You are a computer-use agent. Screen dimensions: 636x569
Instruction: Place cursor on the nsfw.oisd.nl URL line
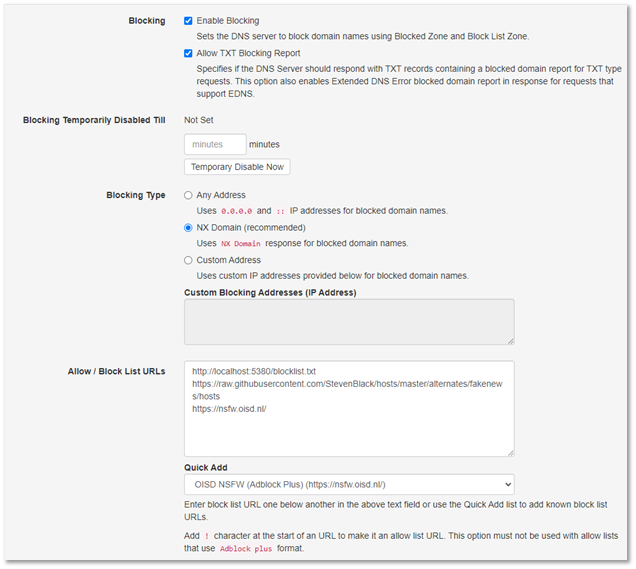(229, 408)
